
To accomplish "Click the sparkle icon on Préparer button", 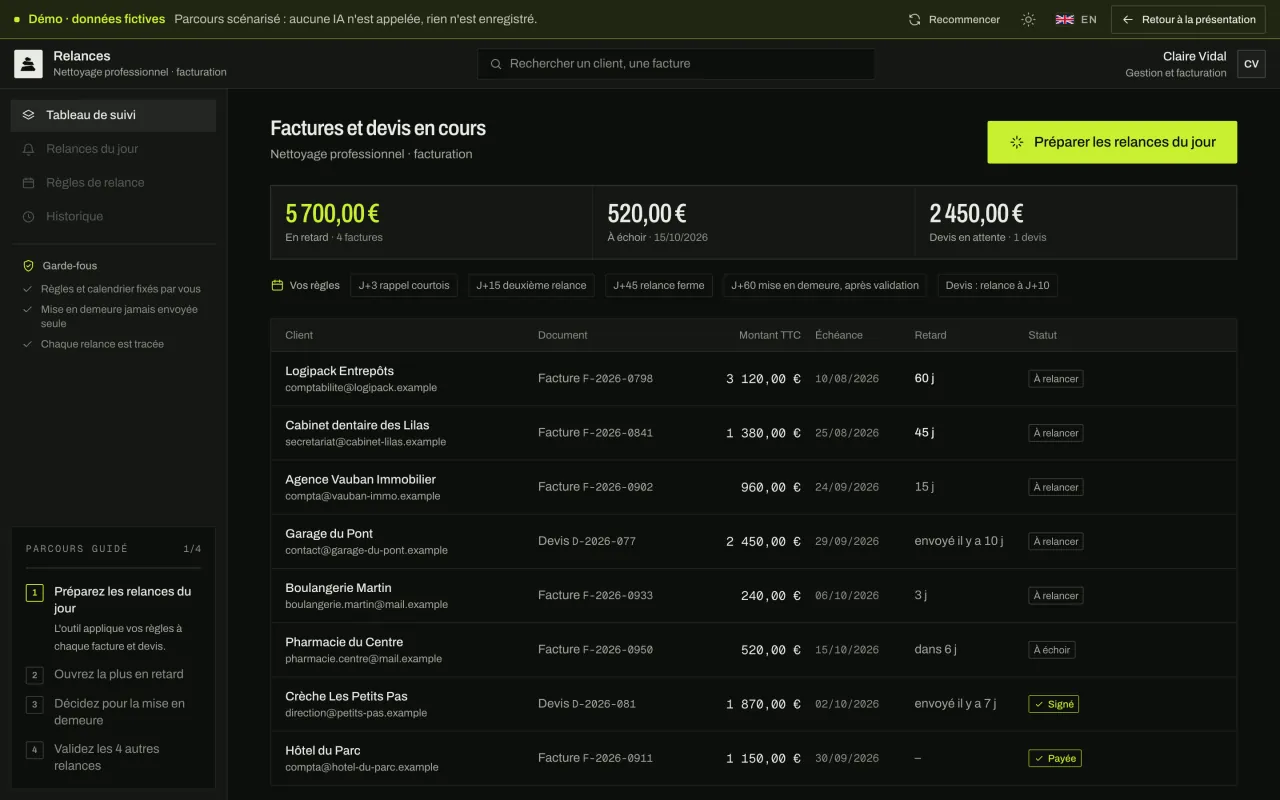I will 1017,142.
